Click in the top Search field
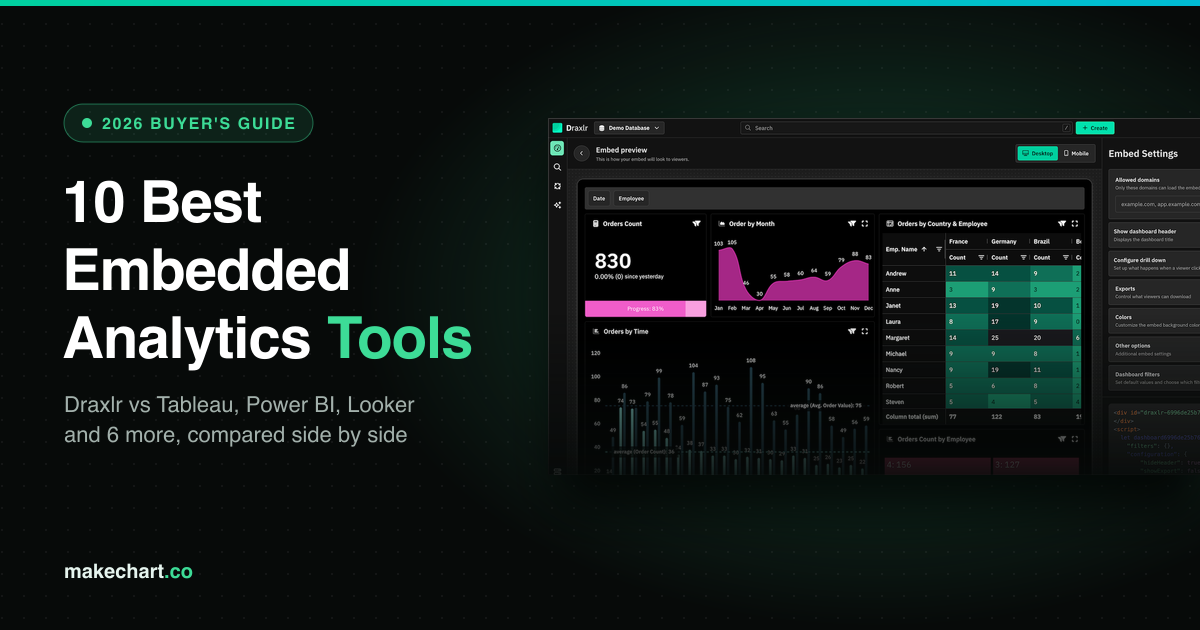 [907, 128]
